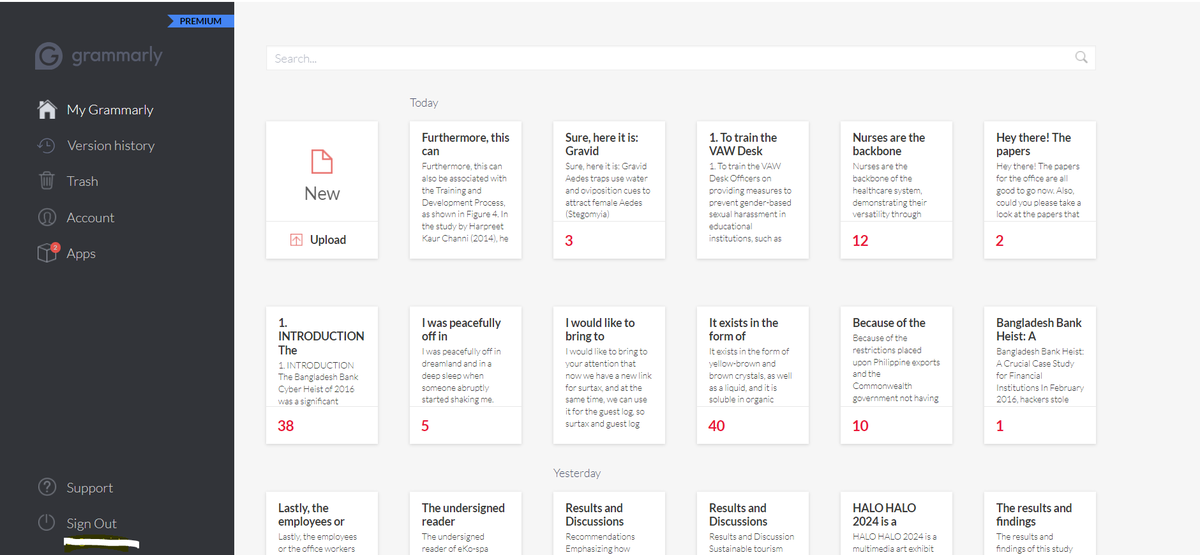
Task: Click issue count 38 on INTRODUCTION card
Action: (x=286, y=426)
